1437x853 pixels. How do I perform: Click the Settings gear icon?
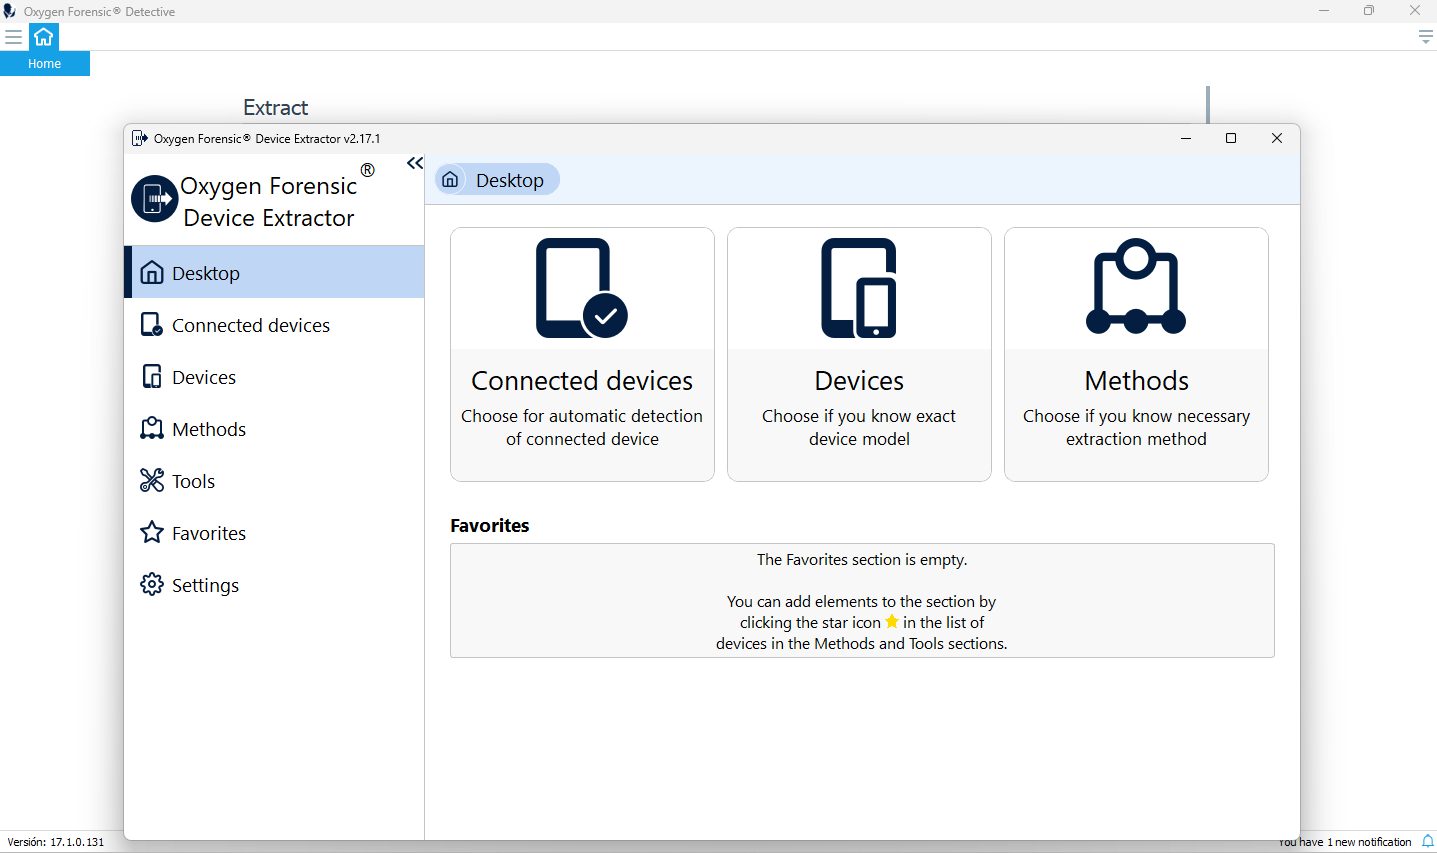click(152, 584)
